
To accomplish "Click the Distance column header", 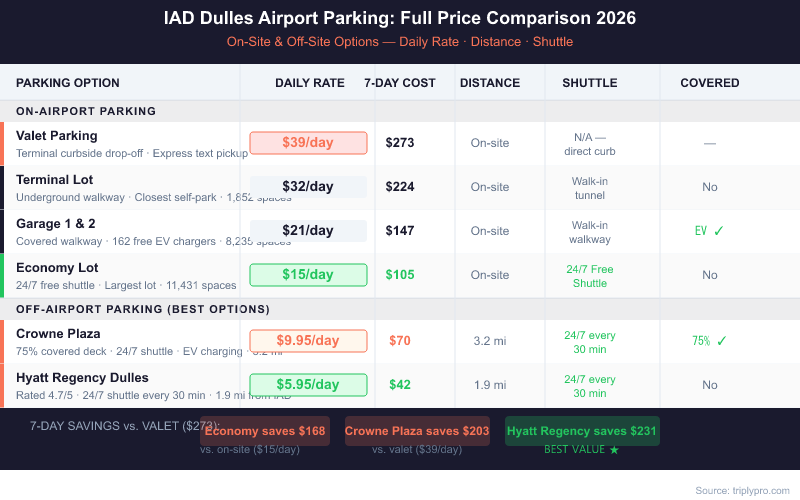I will [x=490, y=83].
